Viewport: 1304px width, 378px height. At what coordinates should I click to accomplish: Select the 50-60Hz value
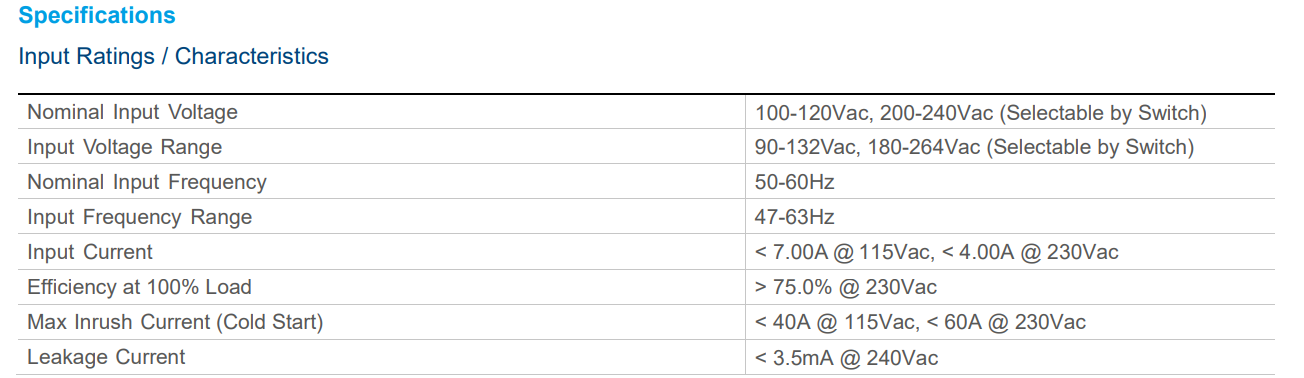tap(795, 182)
